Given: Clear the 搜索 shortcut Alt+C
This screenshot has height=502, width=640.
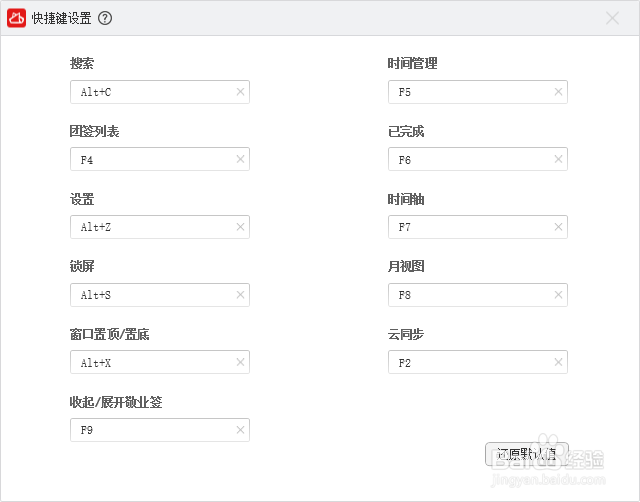Looking at the screenshot, I should coord(240,92).
